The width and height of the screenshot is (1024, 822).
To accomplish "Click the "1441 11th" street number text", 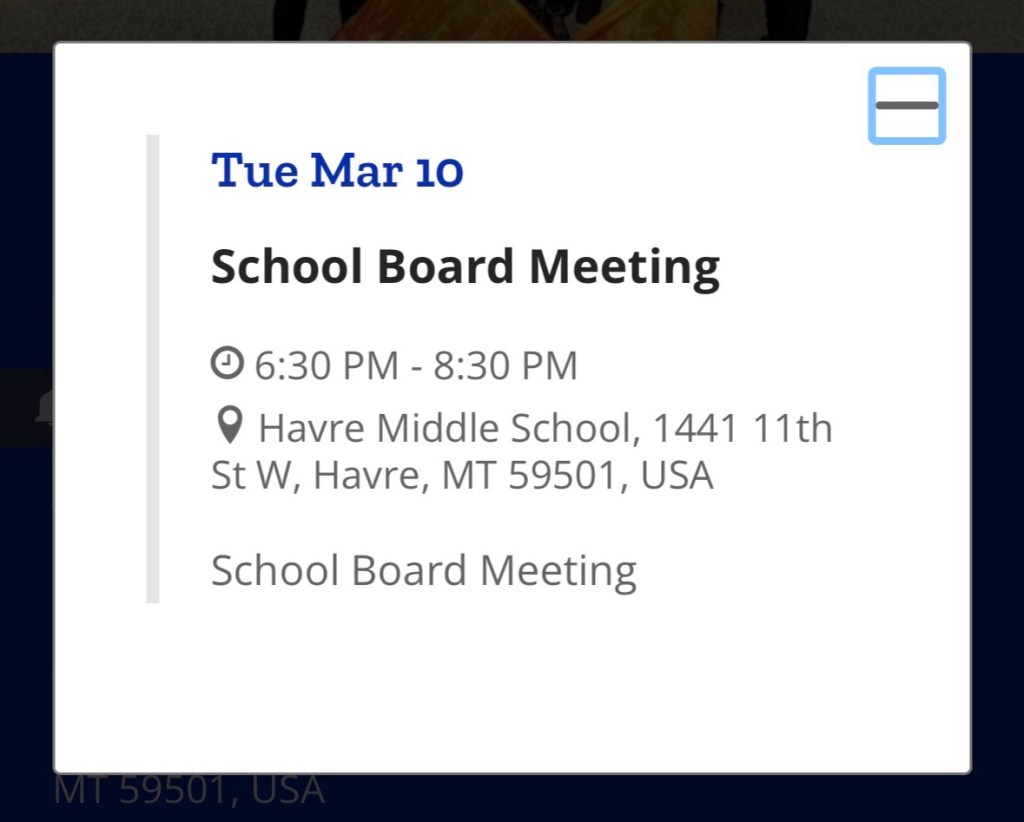I will 742,429.
